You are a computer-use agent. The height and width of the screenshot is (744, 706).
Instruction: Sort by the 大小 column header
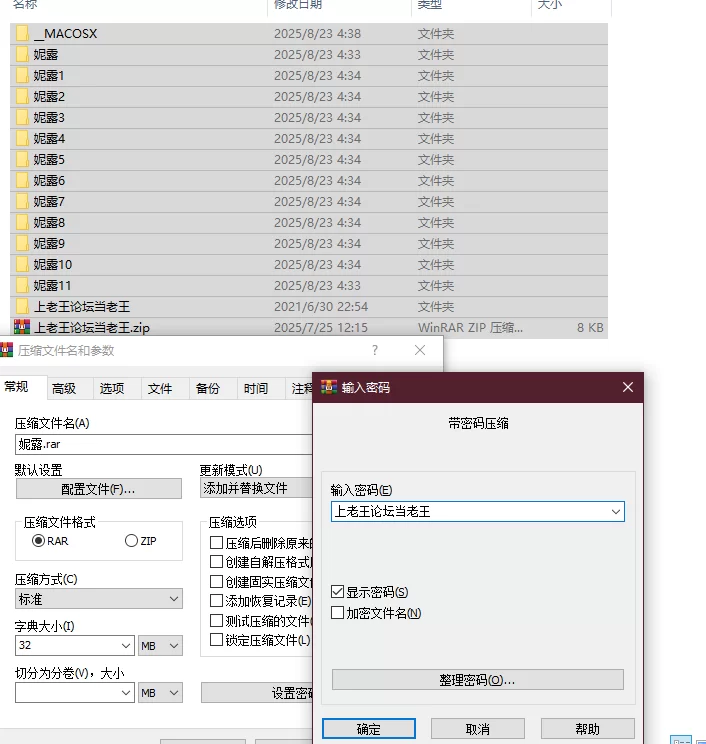pos(550,5)
